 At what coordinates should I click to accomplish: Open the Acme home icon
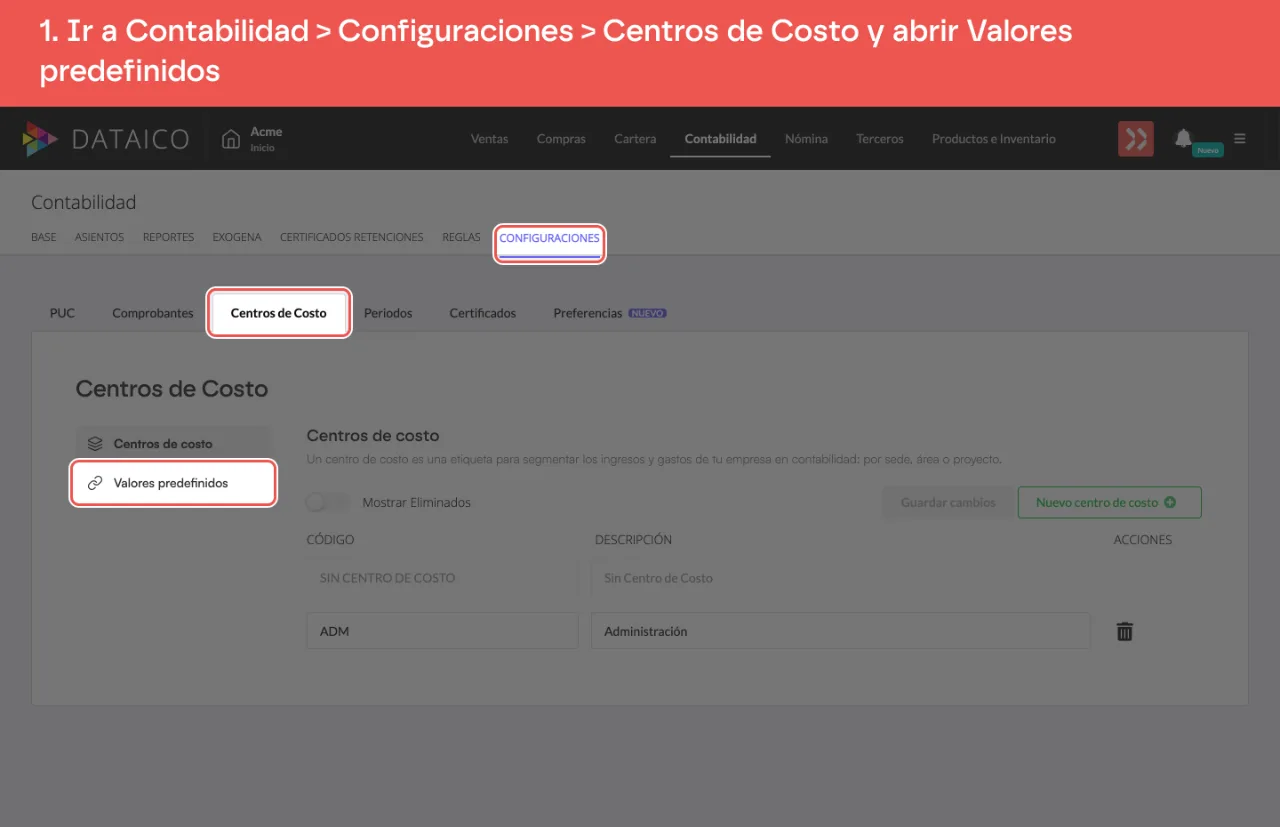coord(231,139)
